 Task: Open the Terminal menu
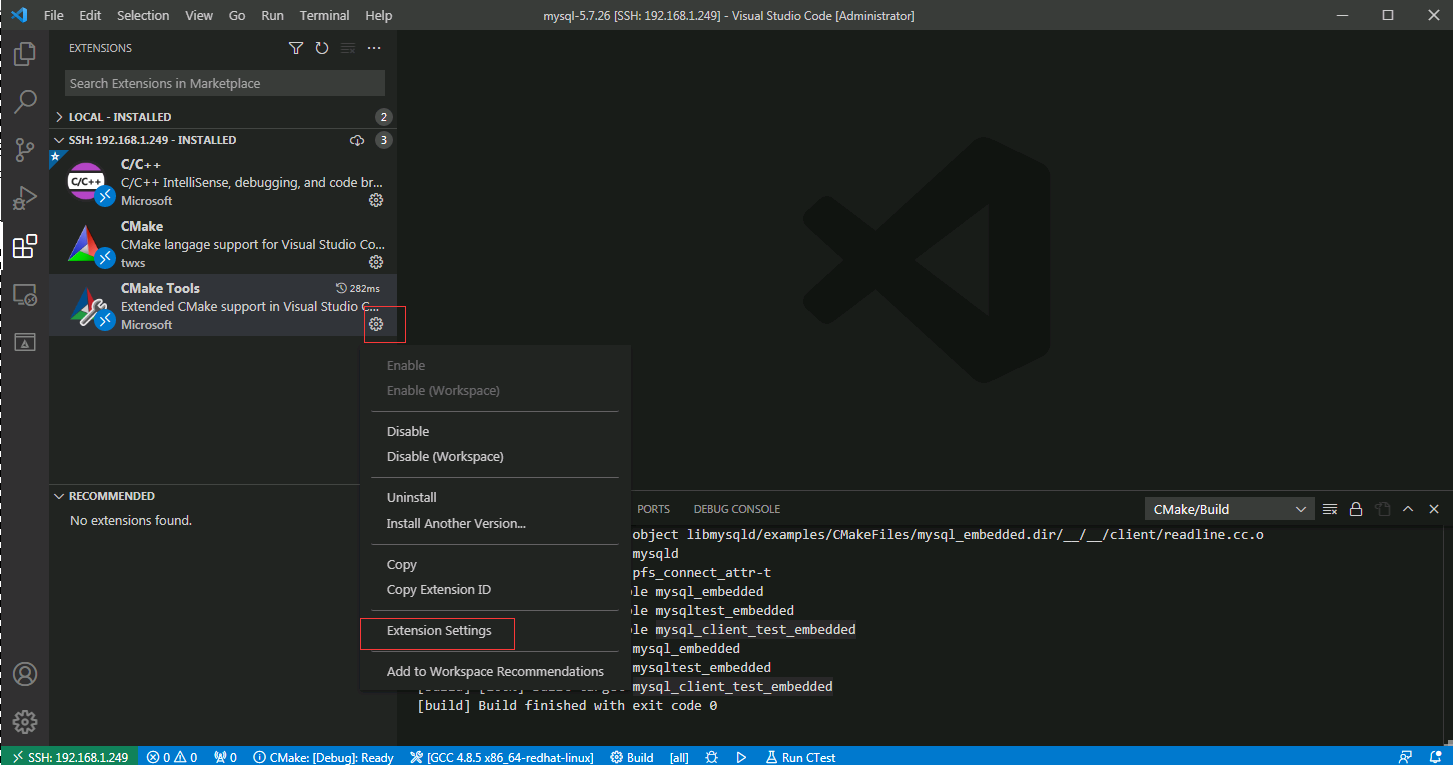325,16
